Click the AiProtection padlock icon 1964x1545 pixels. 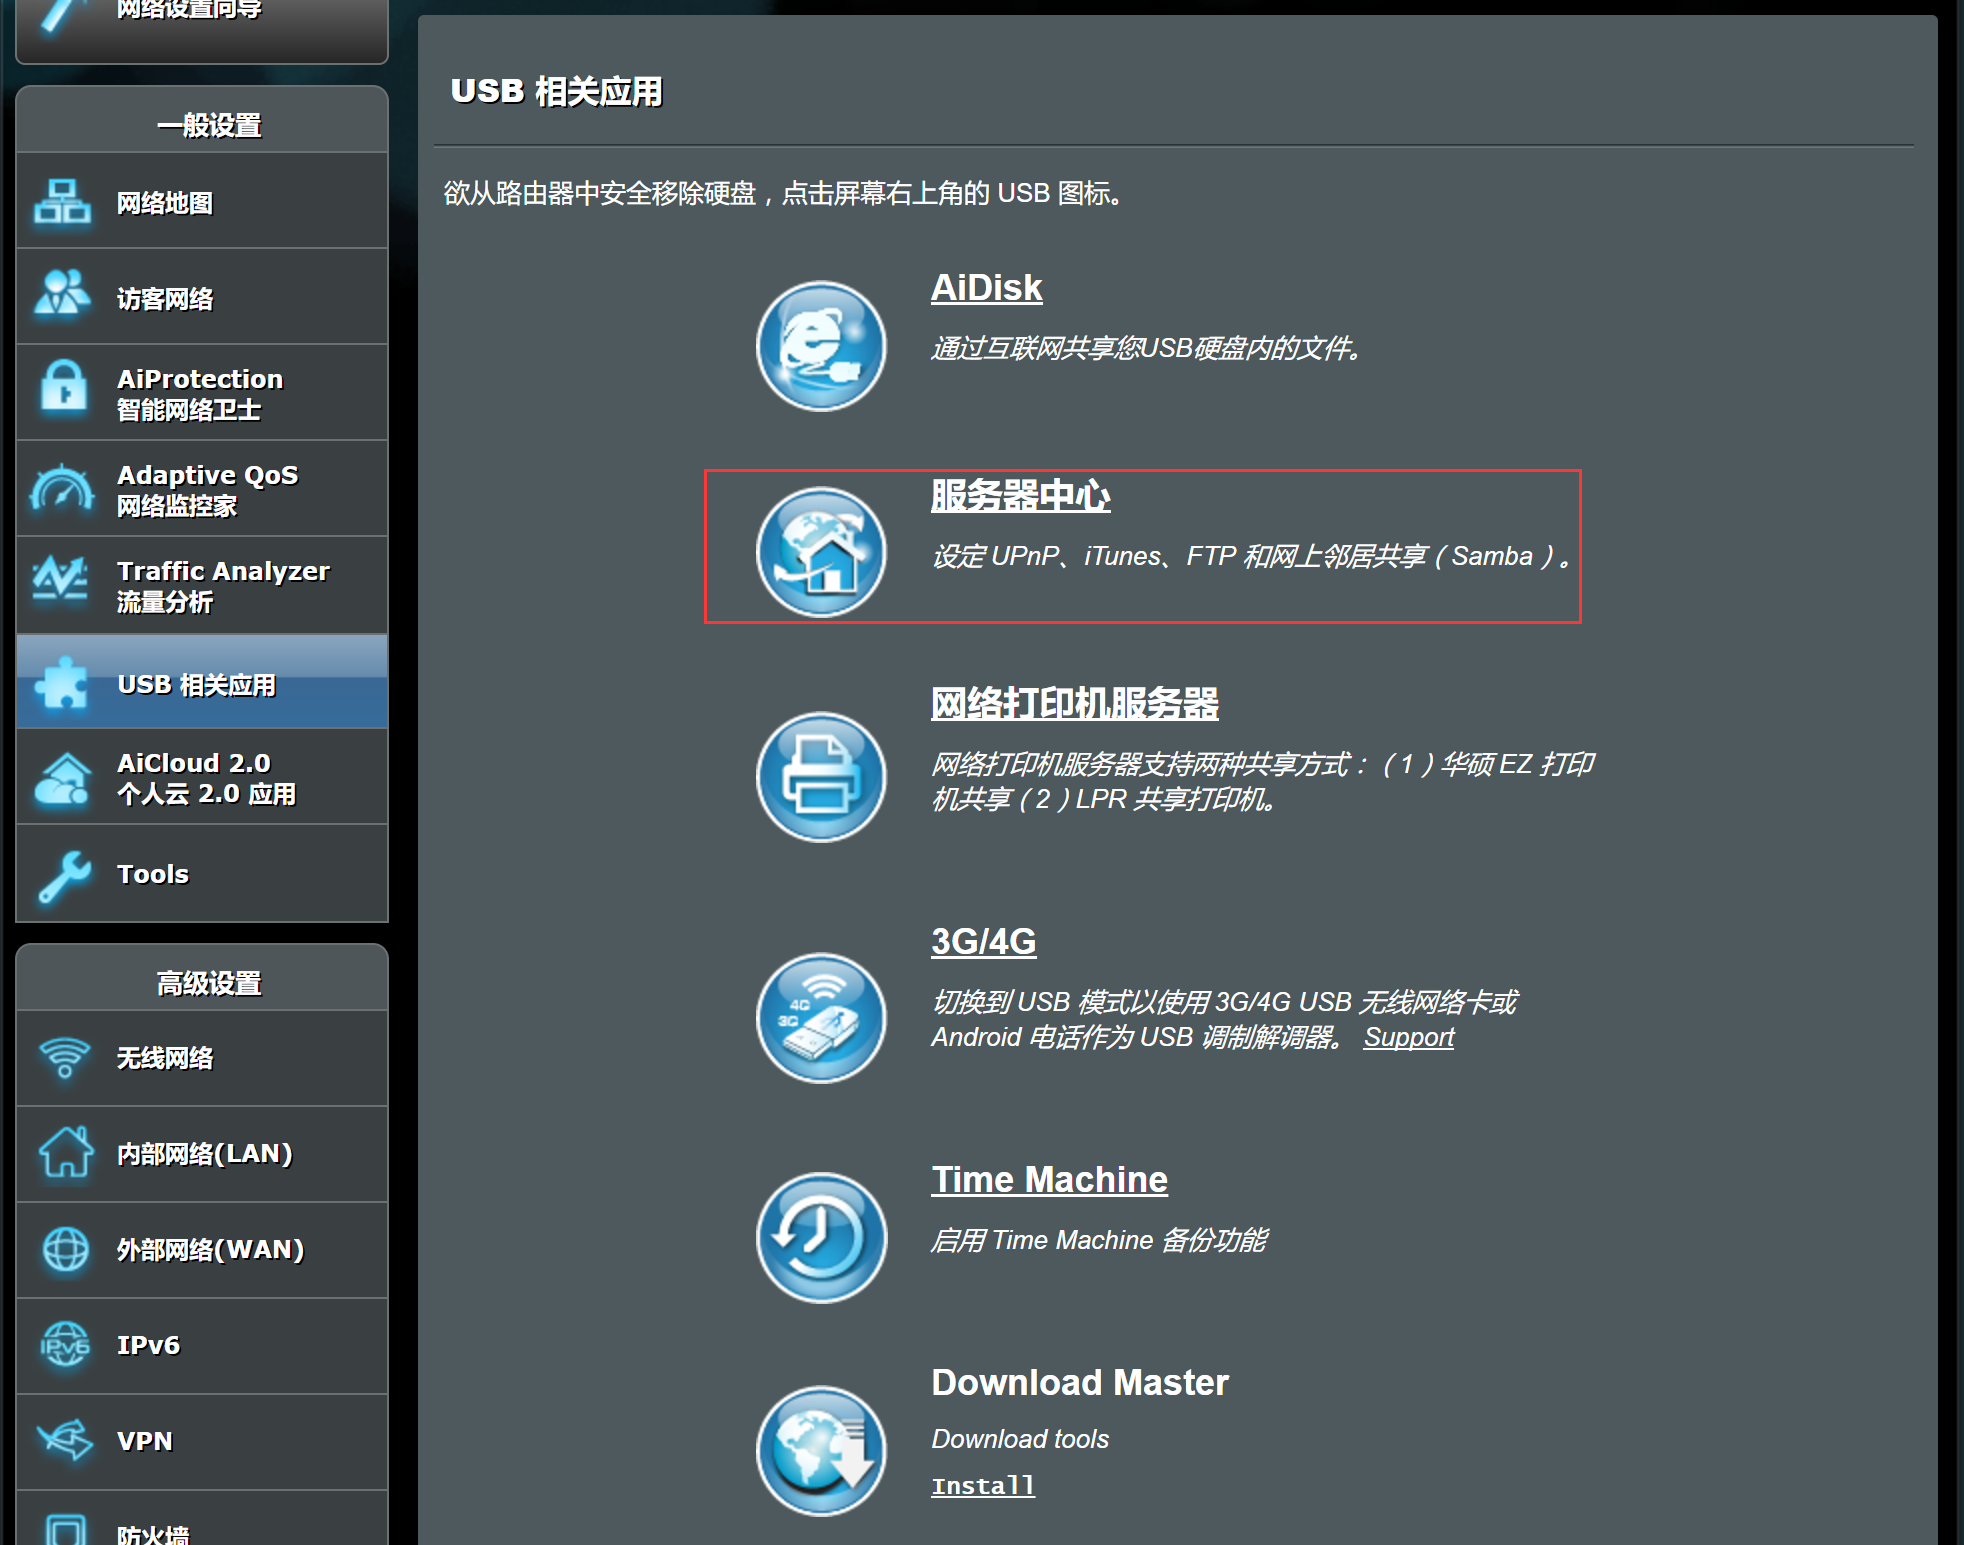tap(64, 388)
